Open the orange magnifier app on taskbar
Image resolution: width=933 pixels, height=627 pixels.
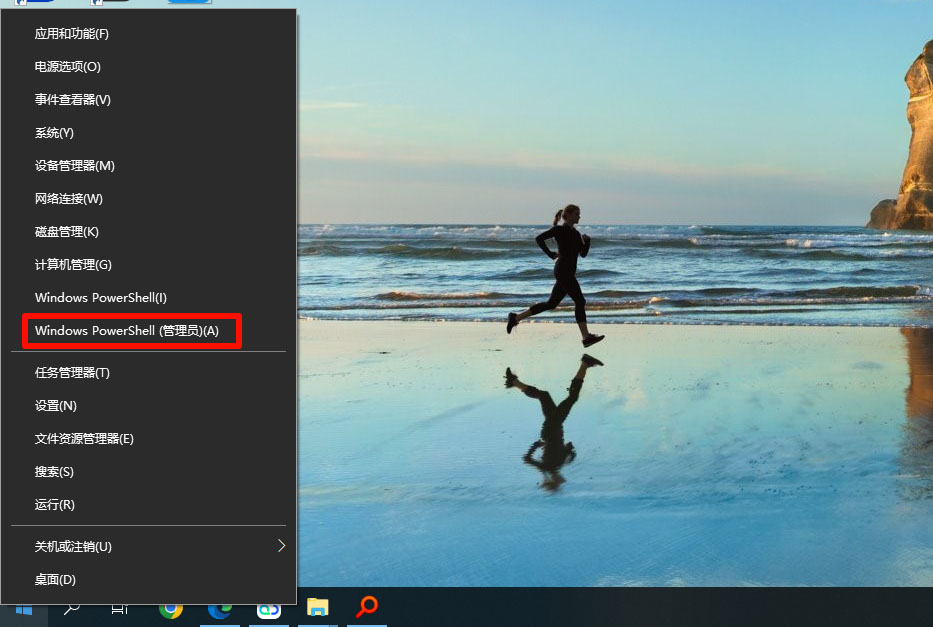[367, 606]
